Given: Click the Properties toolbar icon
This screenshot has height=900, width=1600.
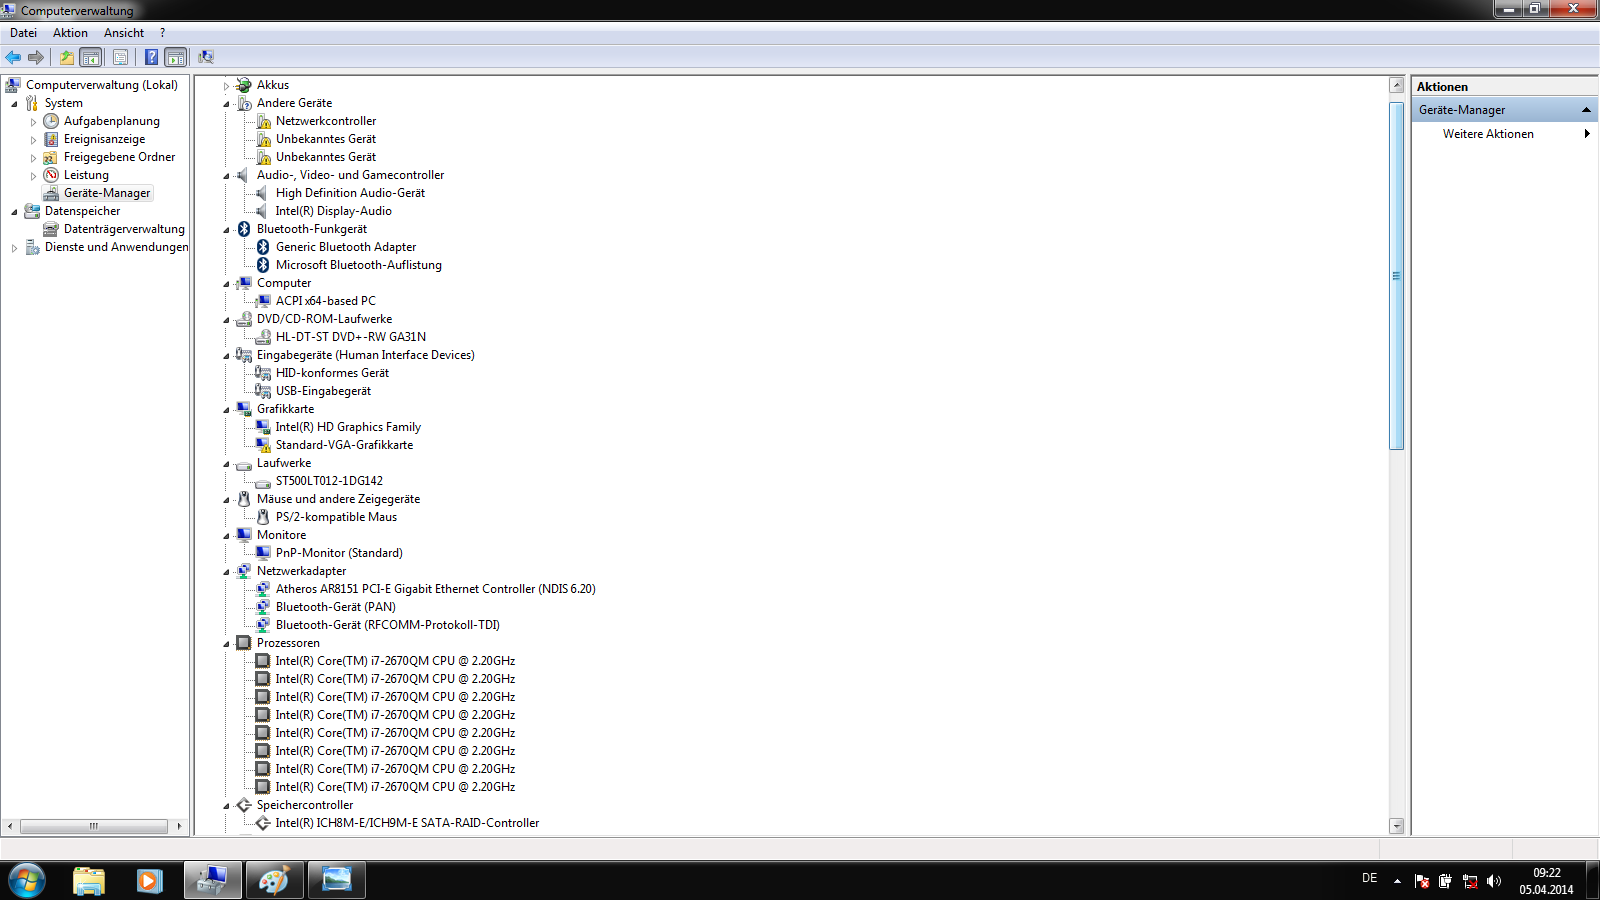Looking at the screenshot, I should click(120, 57).
